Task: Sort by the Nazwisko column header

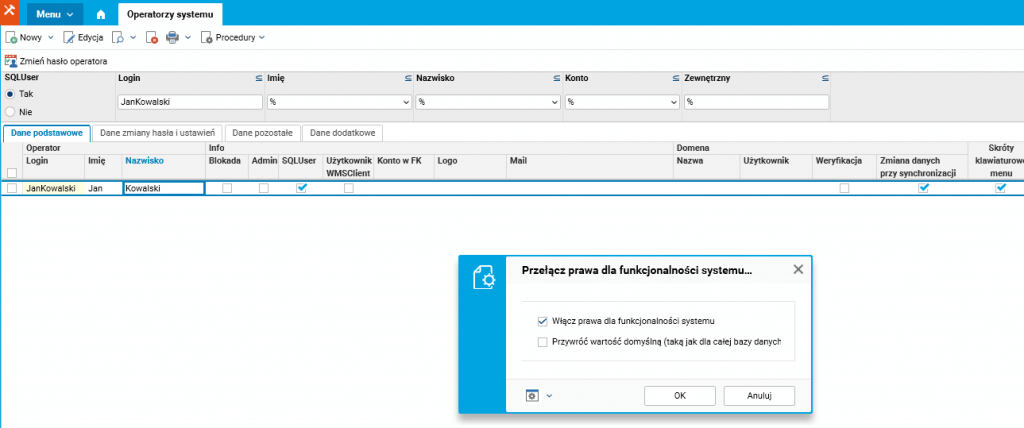Action: (144, 160)
